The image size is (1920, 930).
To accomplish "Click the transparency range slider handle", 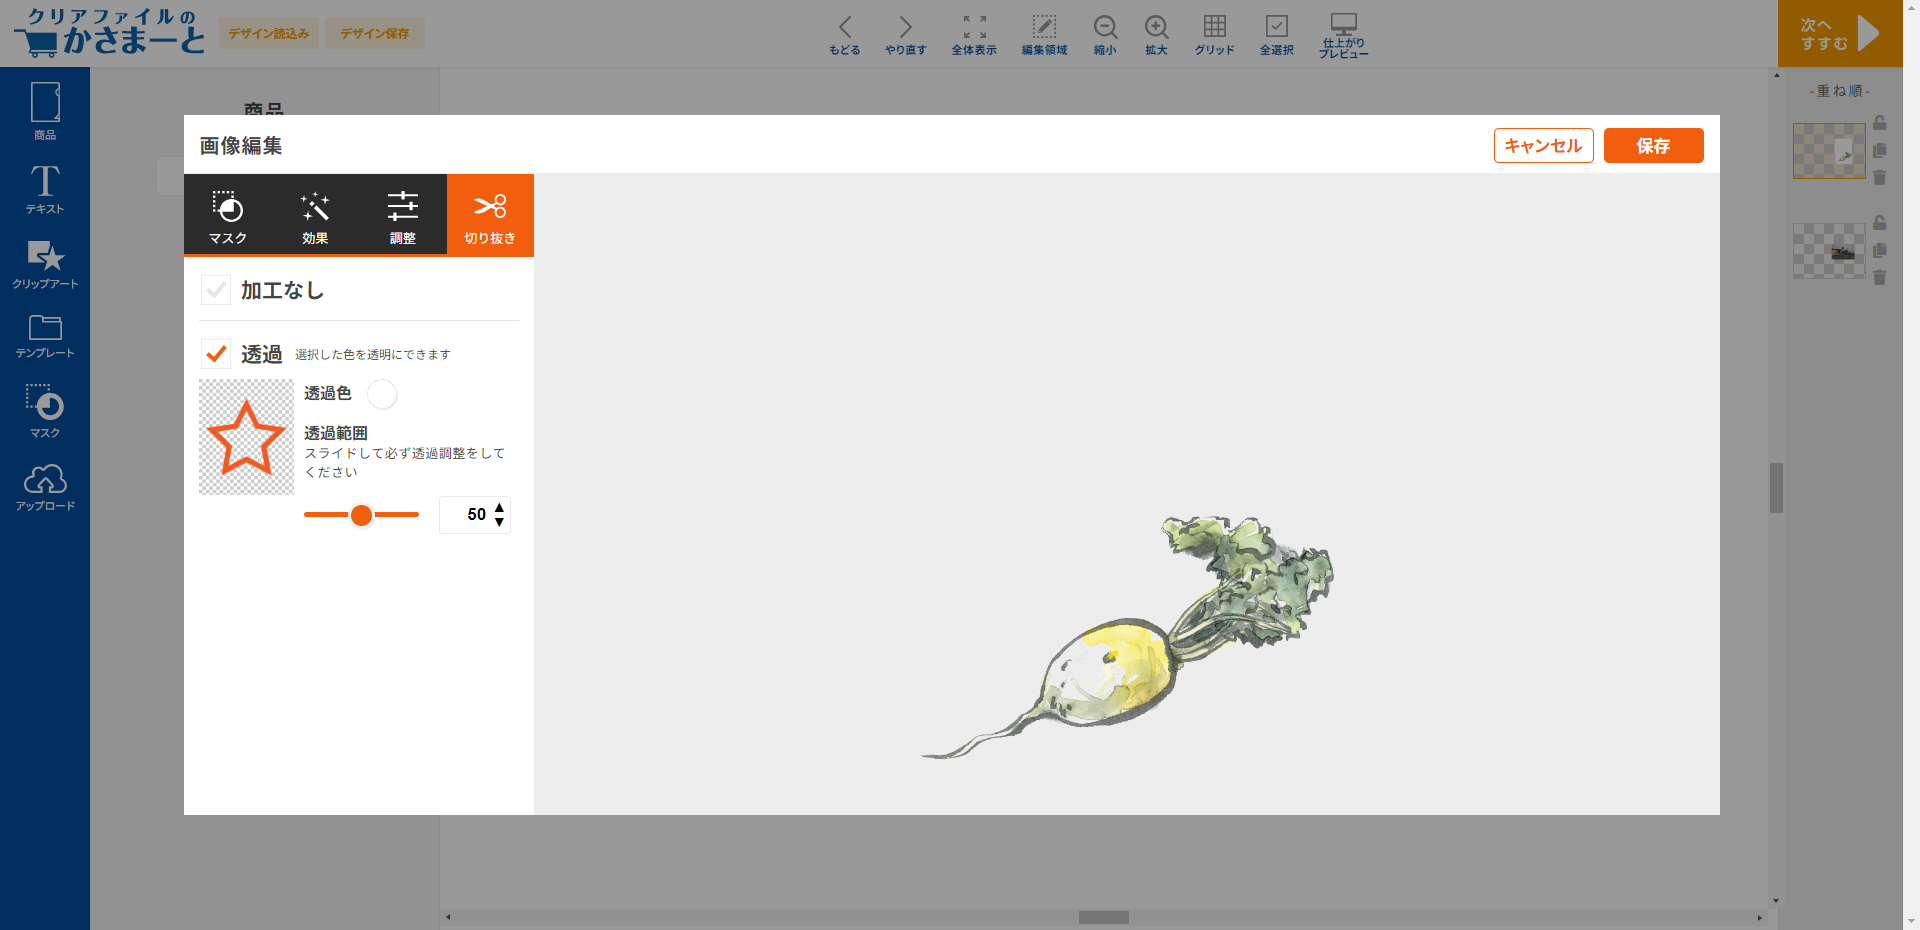I will [361, 515].
